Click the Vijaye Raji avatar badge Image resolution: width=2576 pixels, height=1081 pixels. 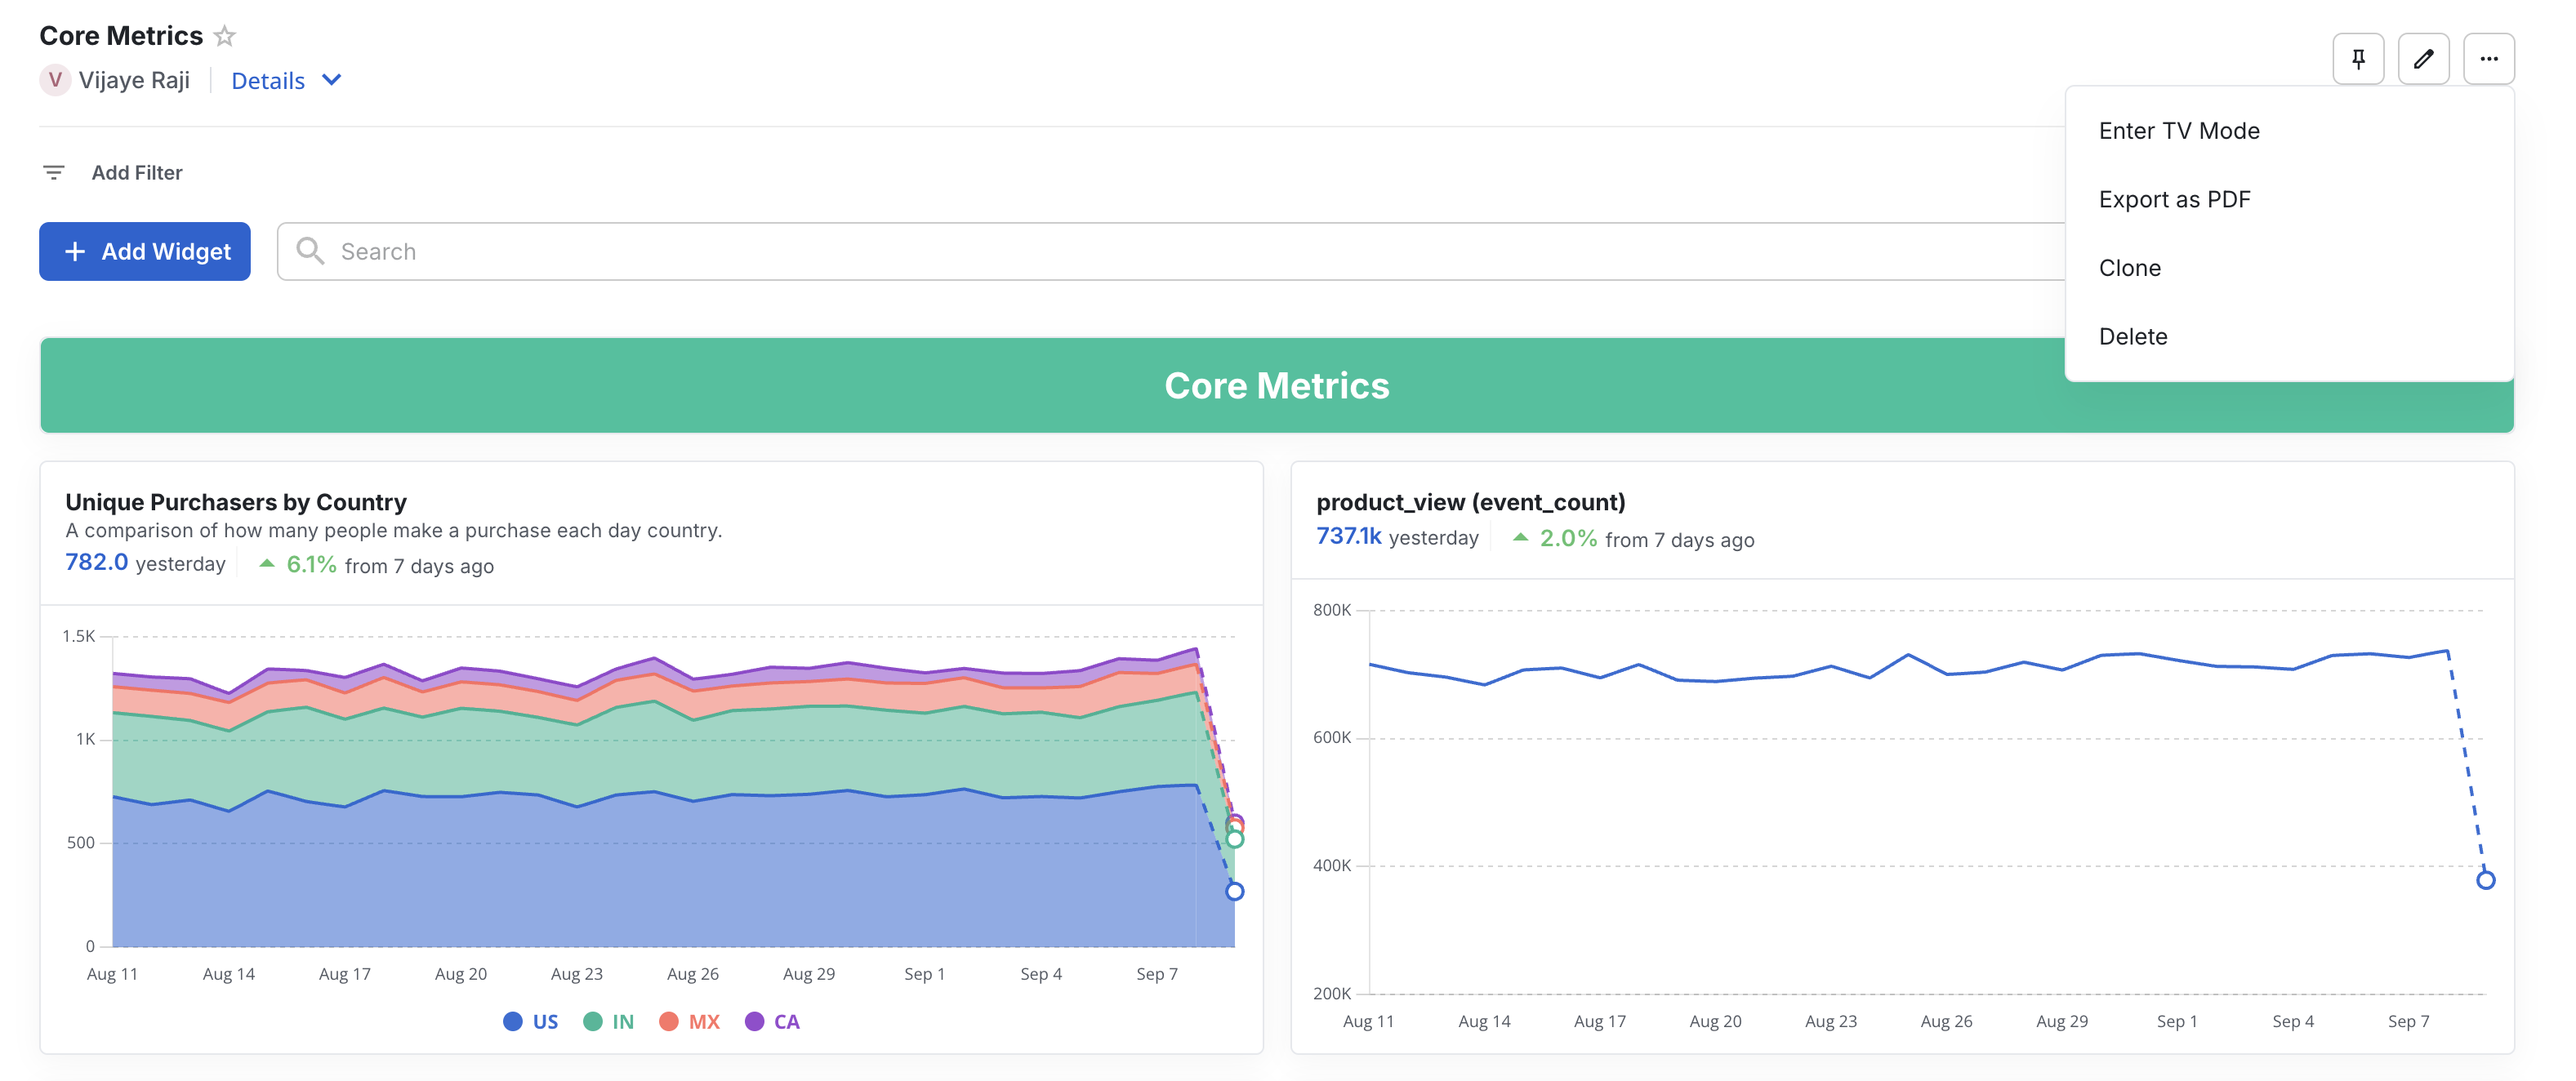55,80
